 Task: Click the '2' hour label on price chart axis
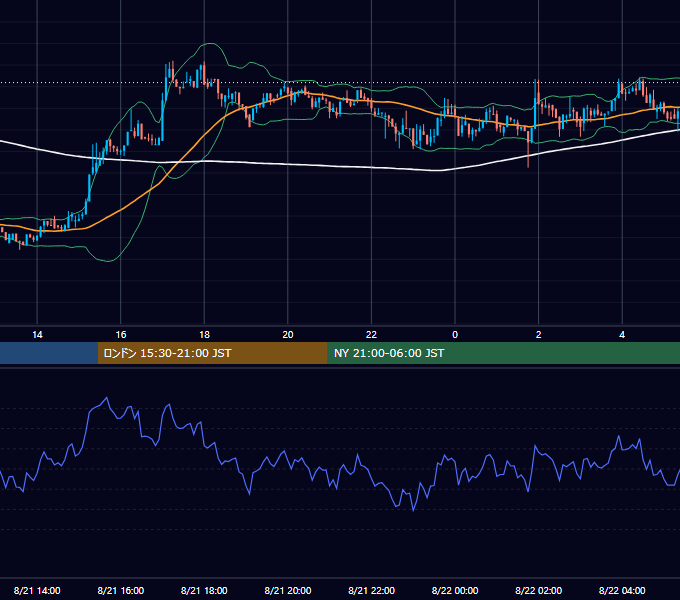click(539, 335)
